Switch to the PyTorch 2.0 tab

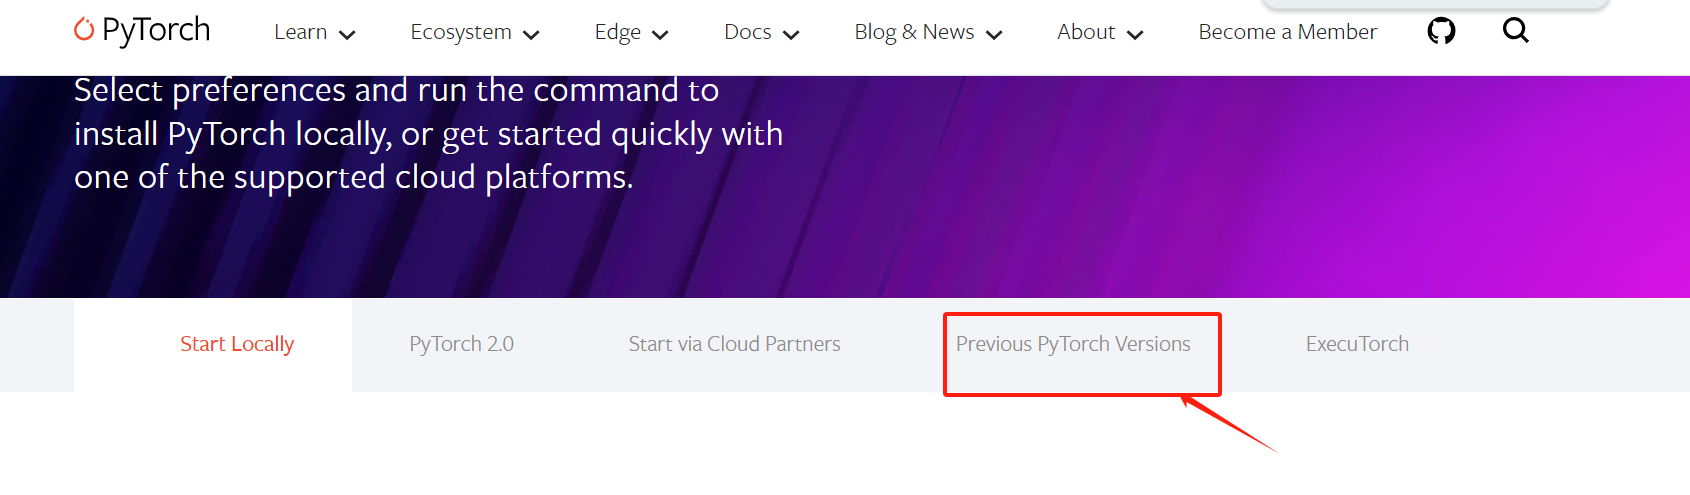click(x=461, y=344)
